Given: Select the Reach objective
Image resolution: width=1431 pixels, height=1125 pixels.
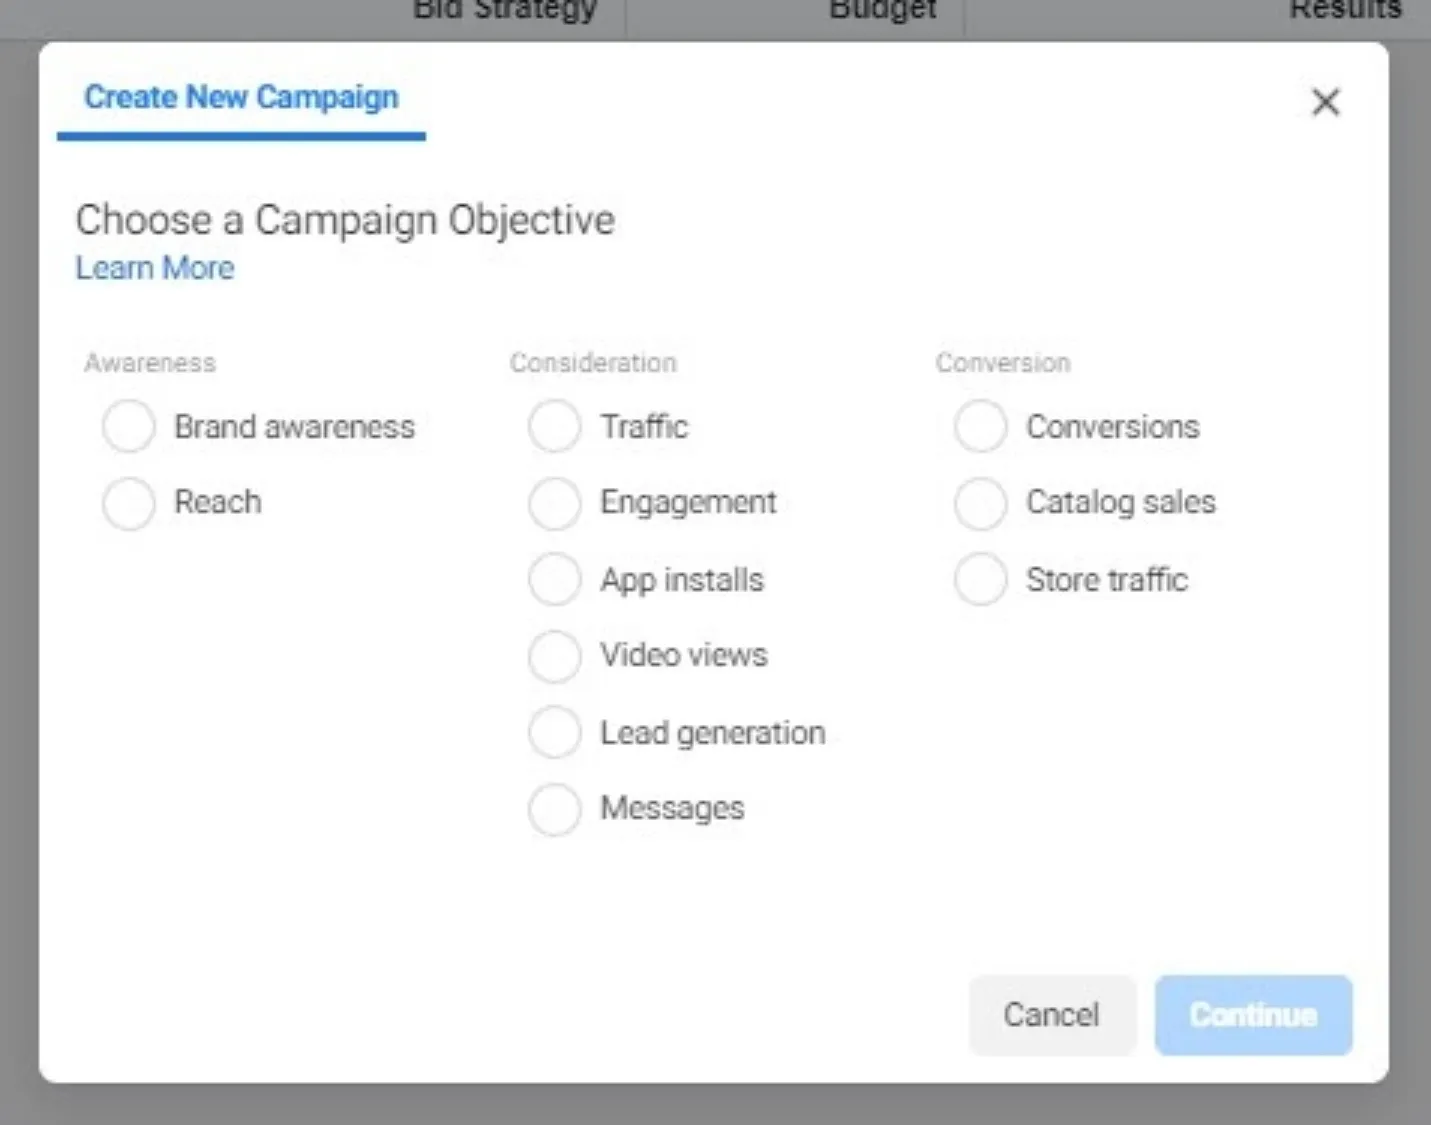Looking at the screenshot, I should click(128, 503).
